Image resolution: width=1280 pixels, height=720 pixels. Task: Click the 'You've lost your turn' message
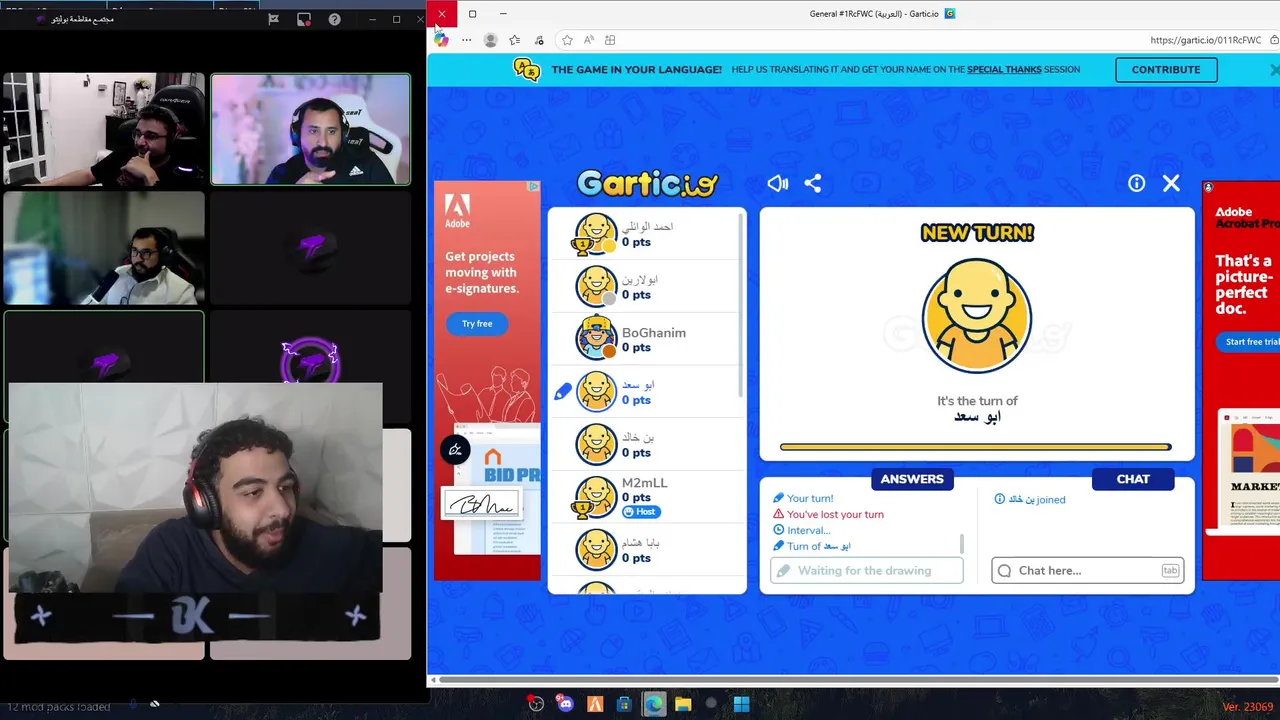(835, 514)
